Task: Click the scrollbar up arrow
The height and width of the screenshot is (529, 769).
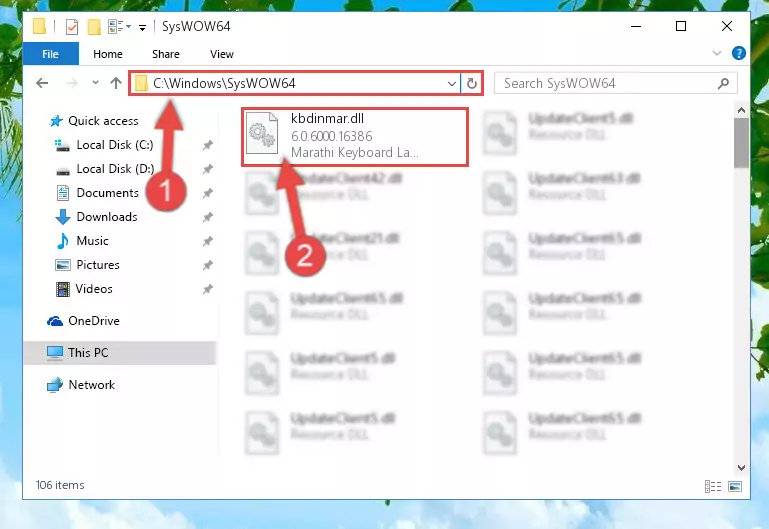Action: (741, 110)
